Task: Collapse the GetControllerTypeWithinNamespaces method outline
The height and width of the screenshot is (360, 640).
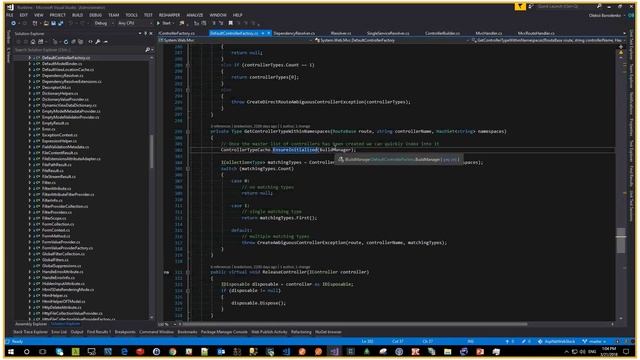Action: tap(188, 131)
